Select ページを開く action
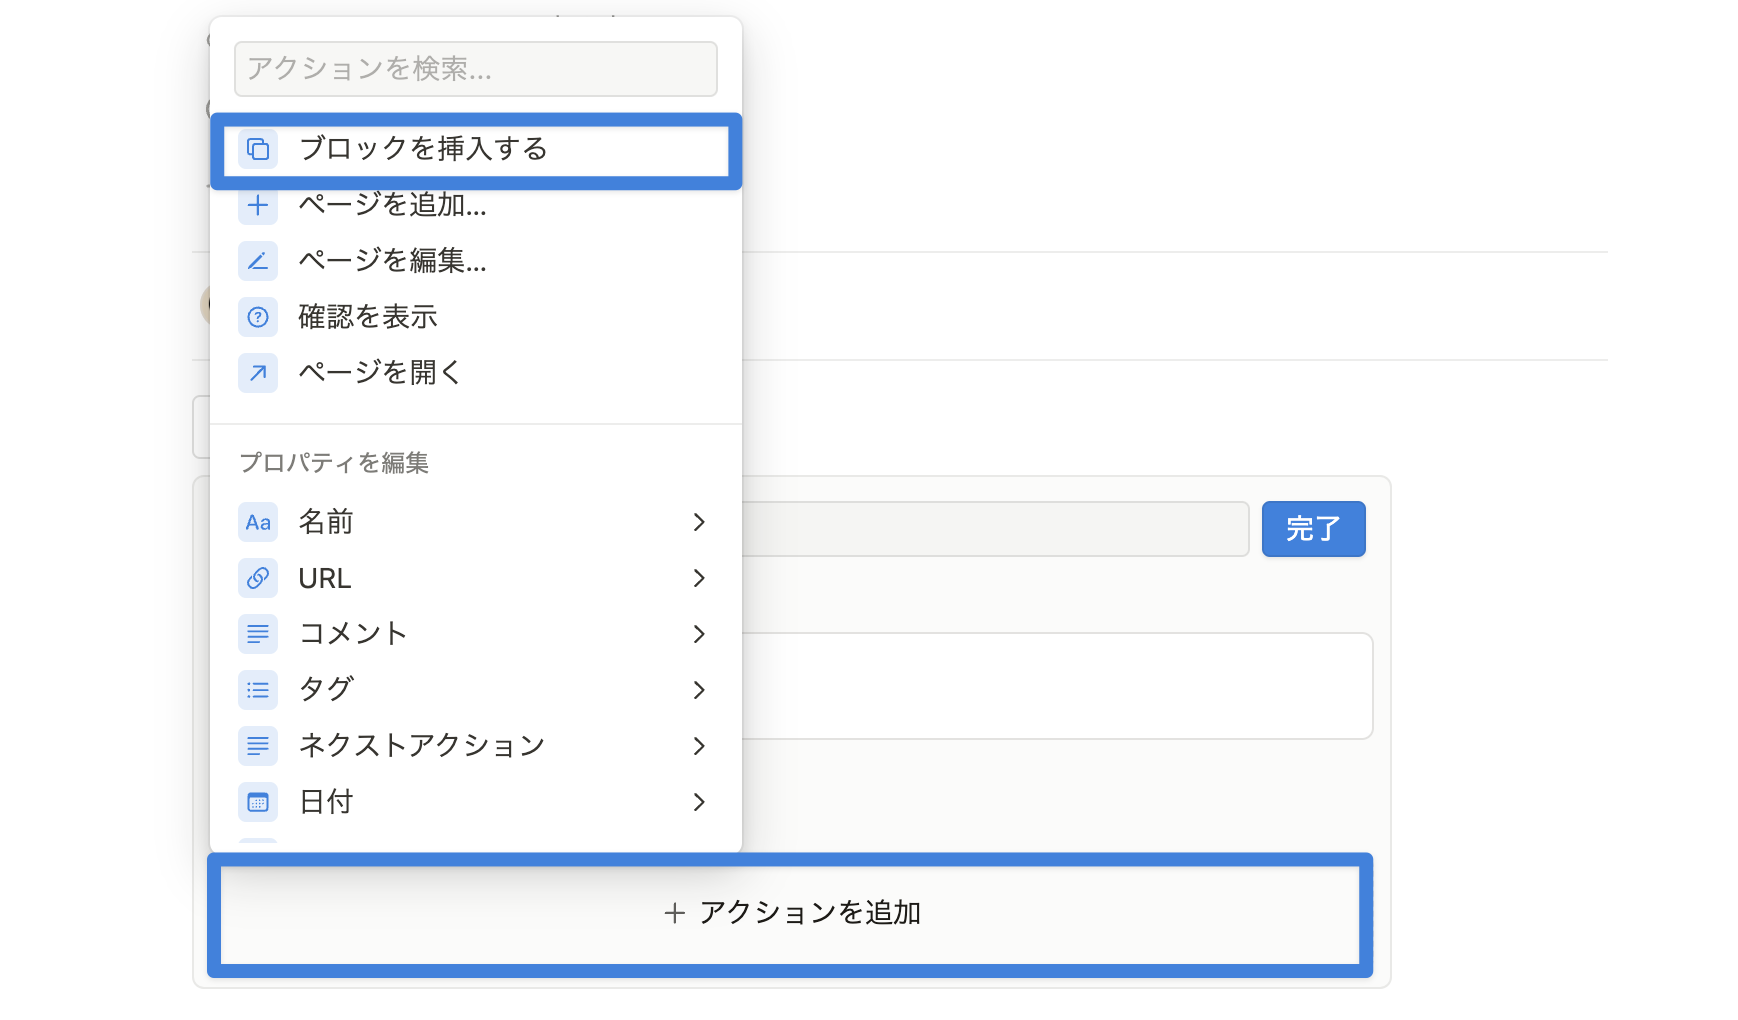1738x1020 pixels. point(476,373)
